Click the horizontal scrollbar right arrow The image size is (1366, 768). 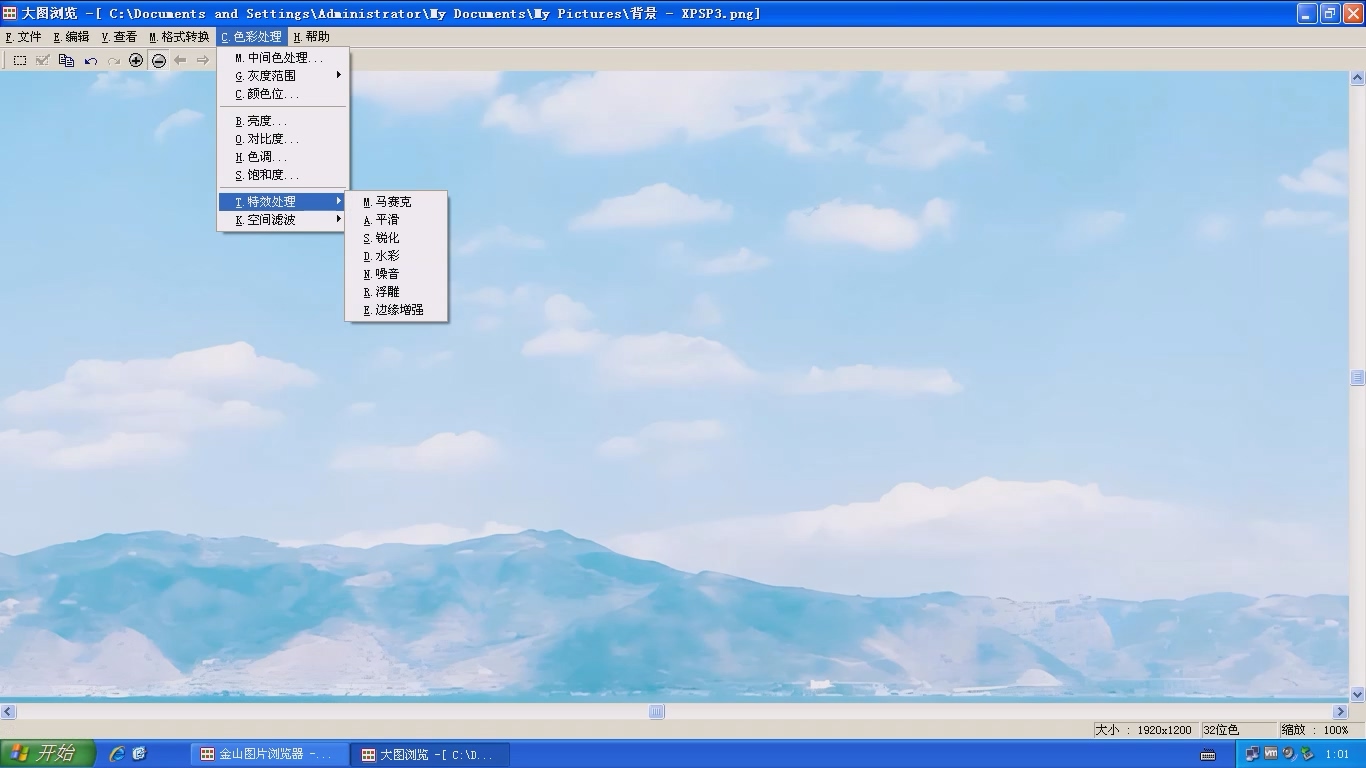[x=1340, y=712]
